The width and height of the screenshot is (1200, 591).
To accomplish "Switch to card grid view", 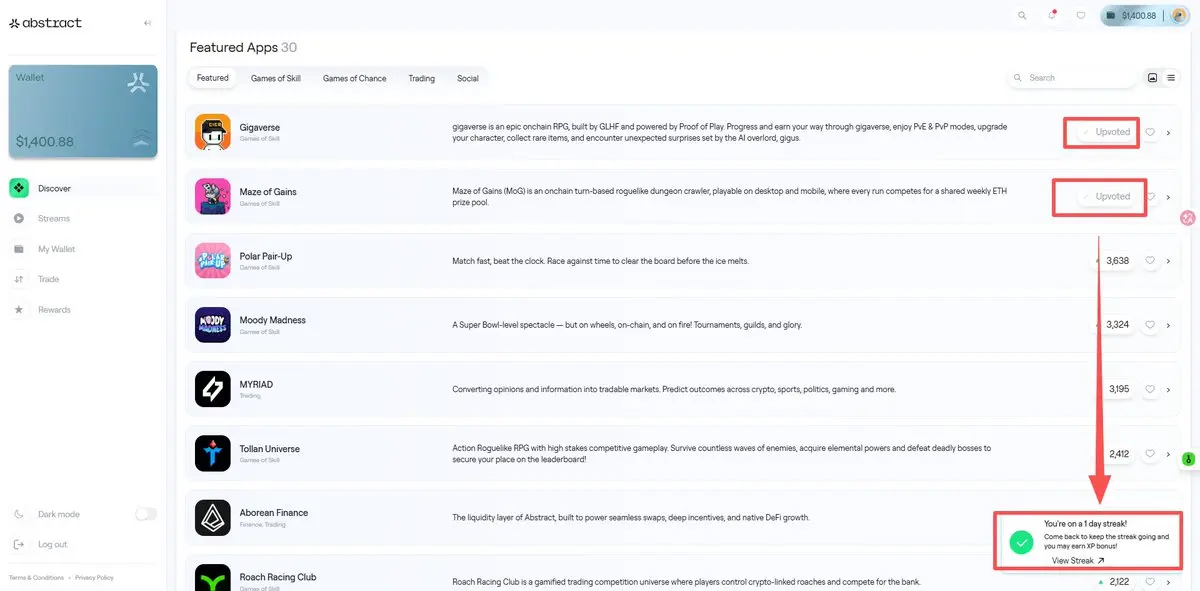I will coord(1152,77).
